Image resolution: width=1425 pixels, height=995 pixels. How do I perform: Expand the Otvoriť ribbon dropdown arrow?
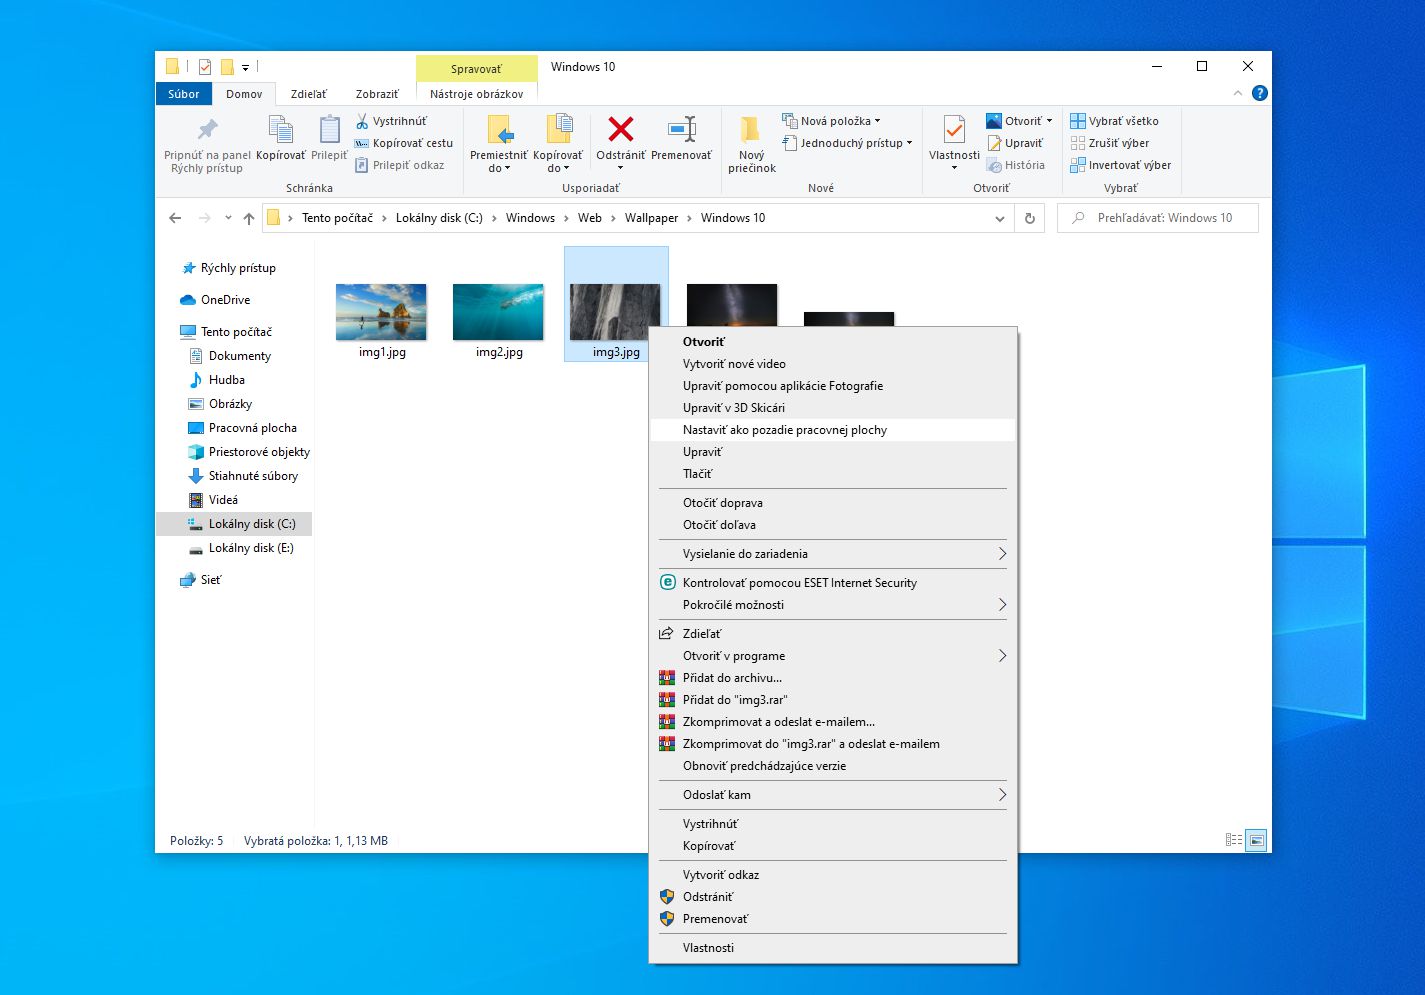pos(1049,121)
